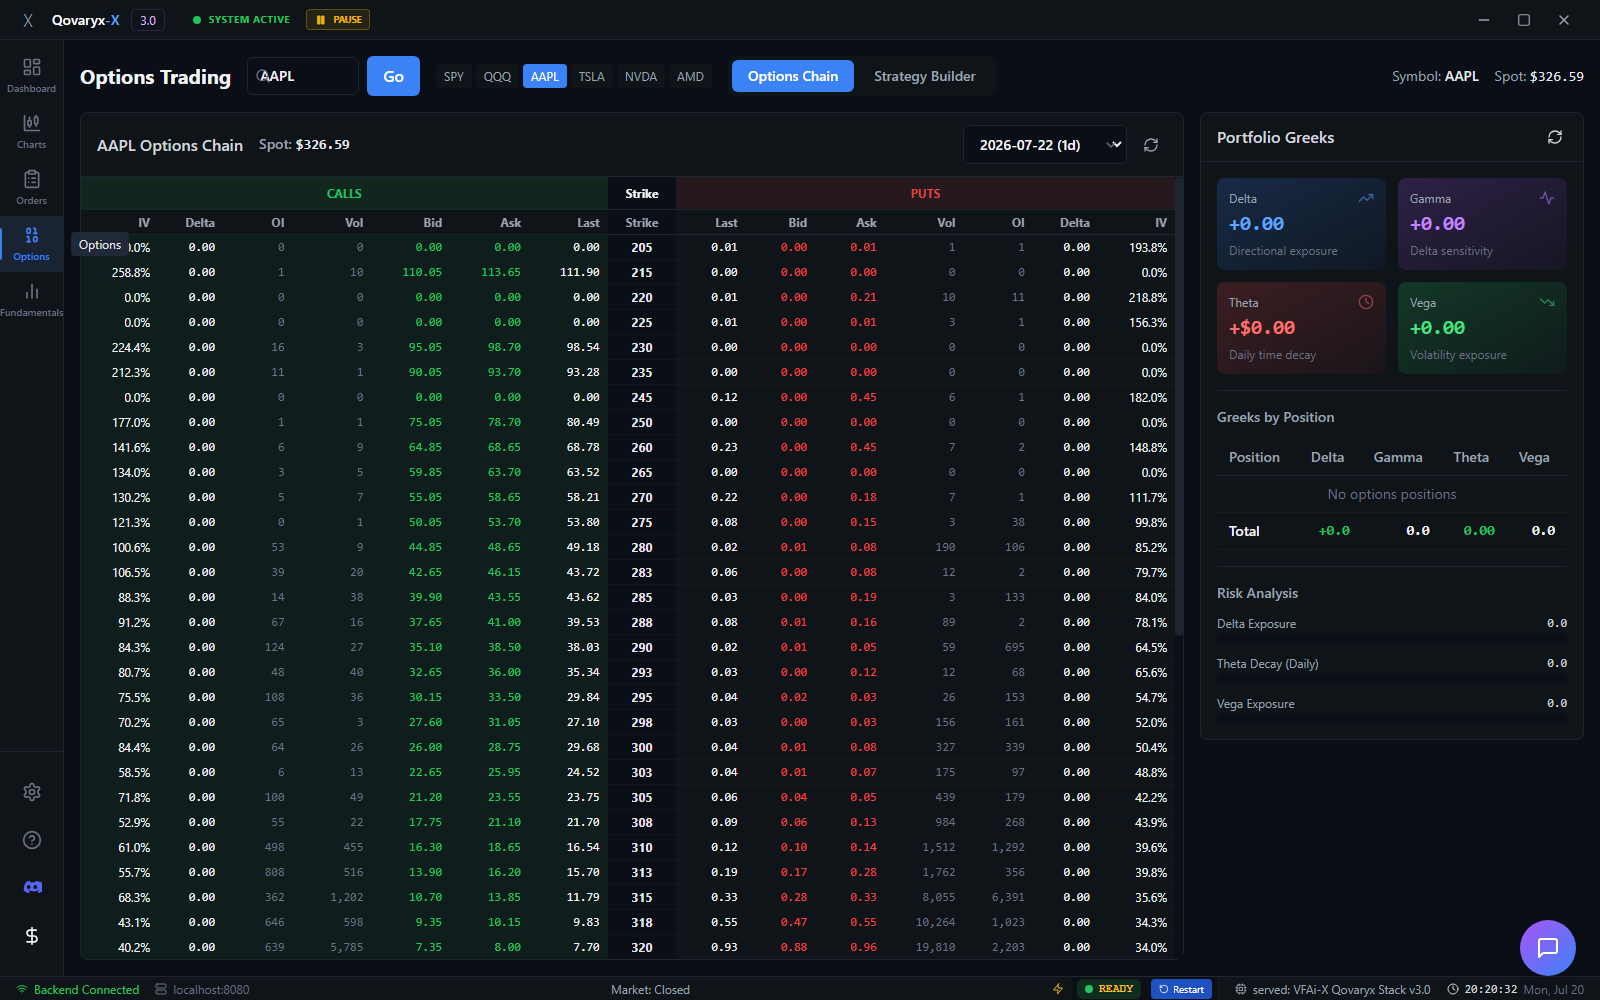Click the dollar sign sidebar icon
Image resolution: width=1600 pixels, height=1000 pixels.
click(x=32, y=936)
